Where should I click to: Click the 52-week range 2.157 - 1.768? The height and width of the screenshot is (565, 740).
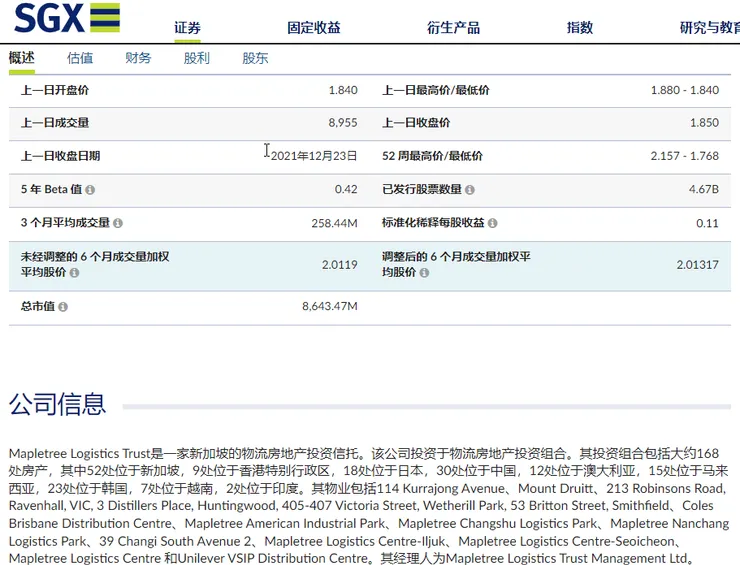point(685,156)
